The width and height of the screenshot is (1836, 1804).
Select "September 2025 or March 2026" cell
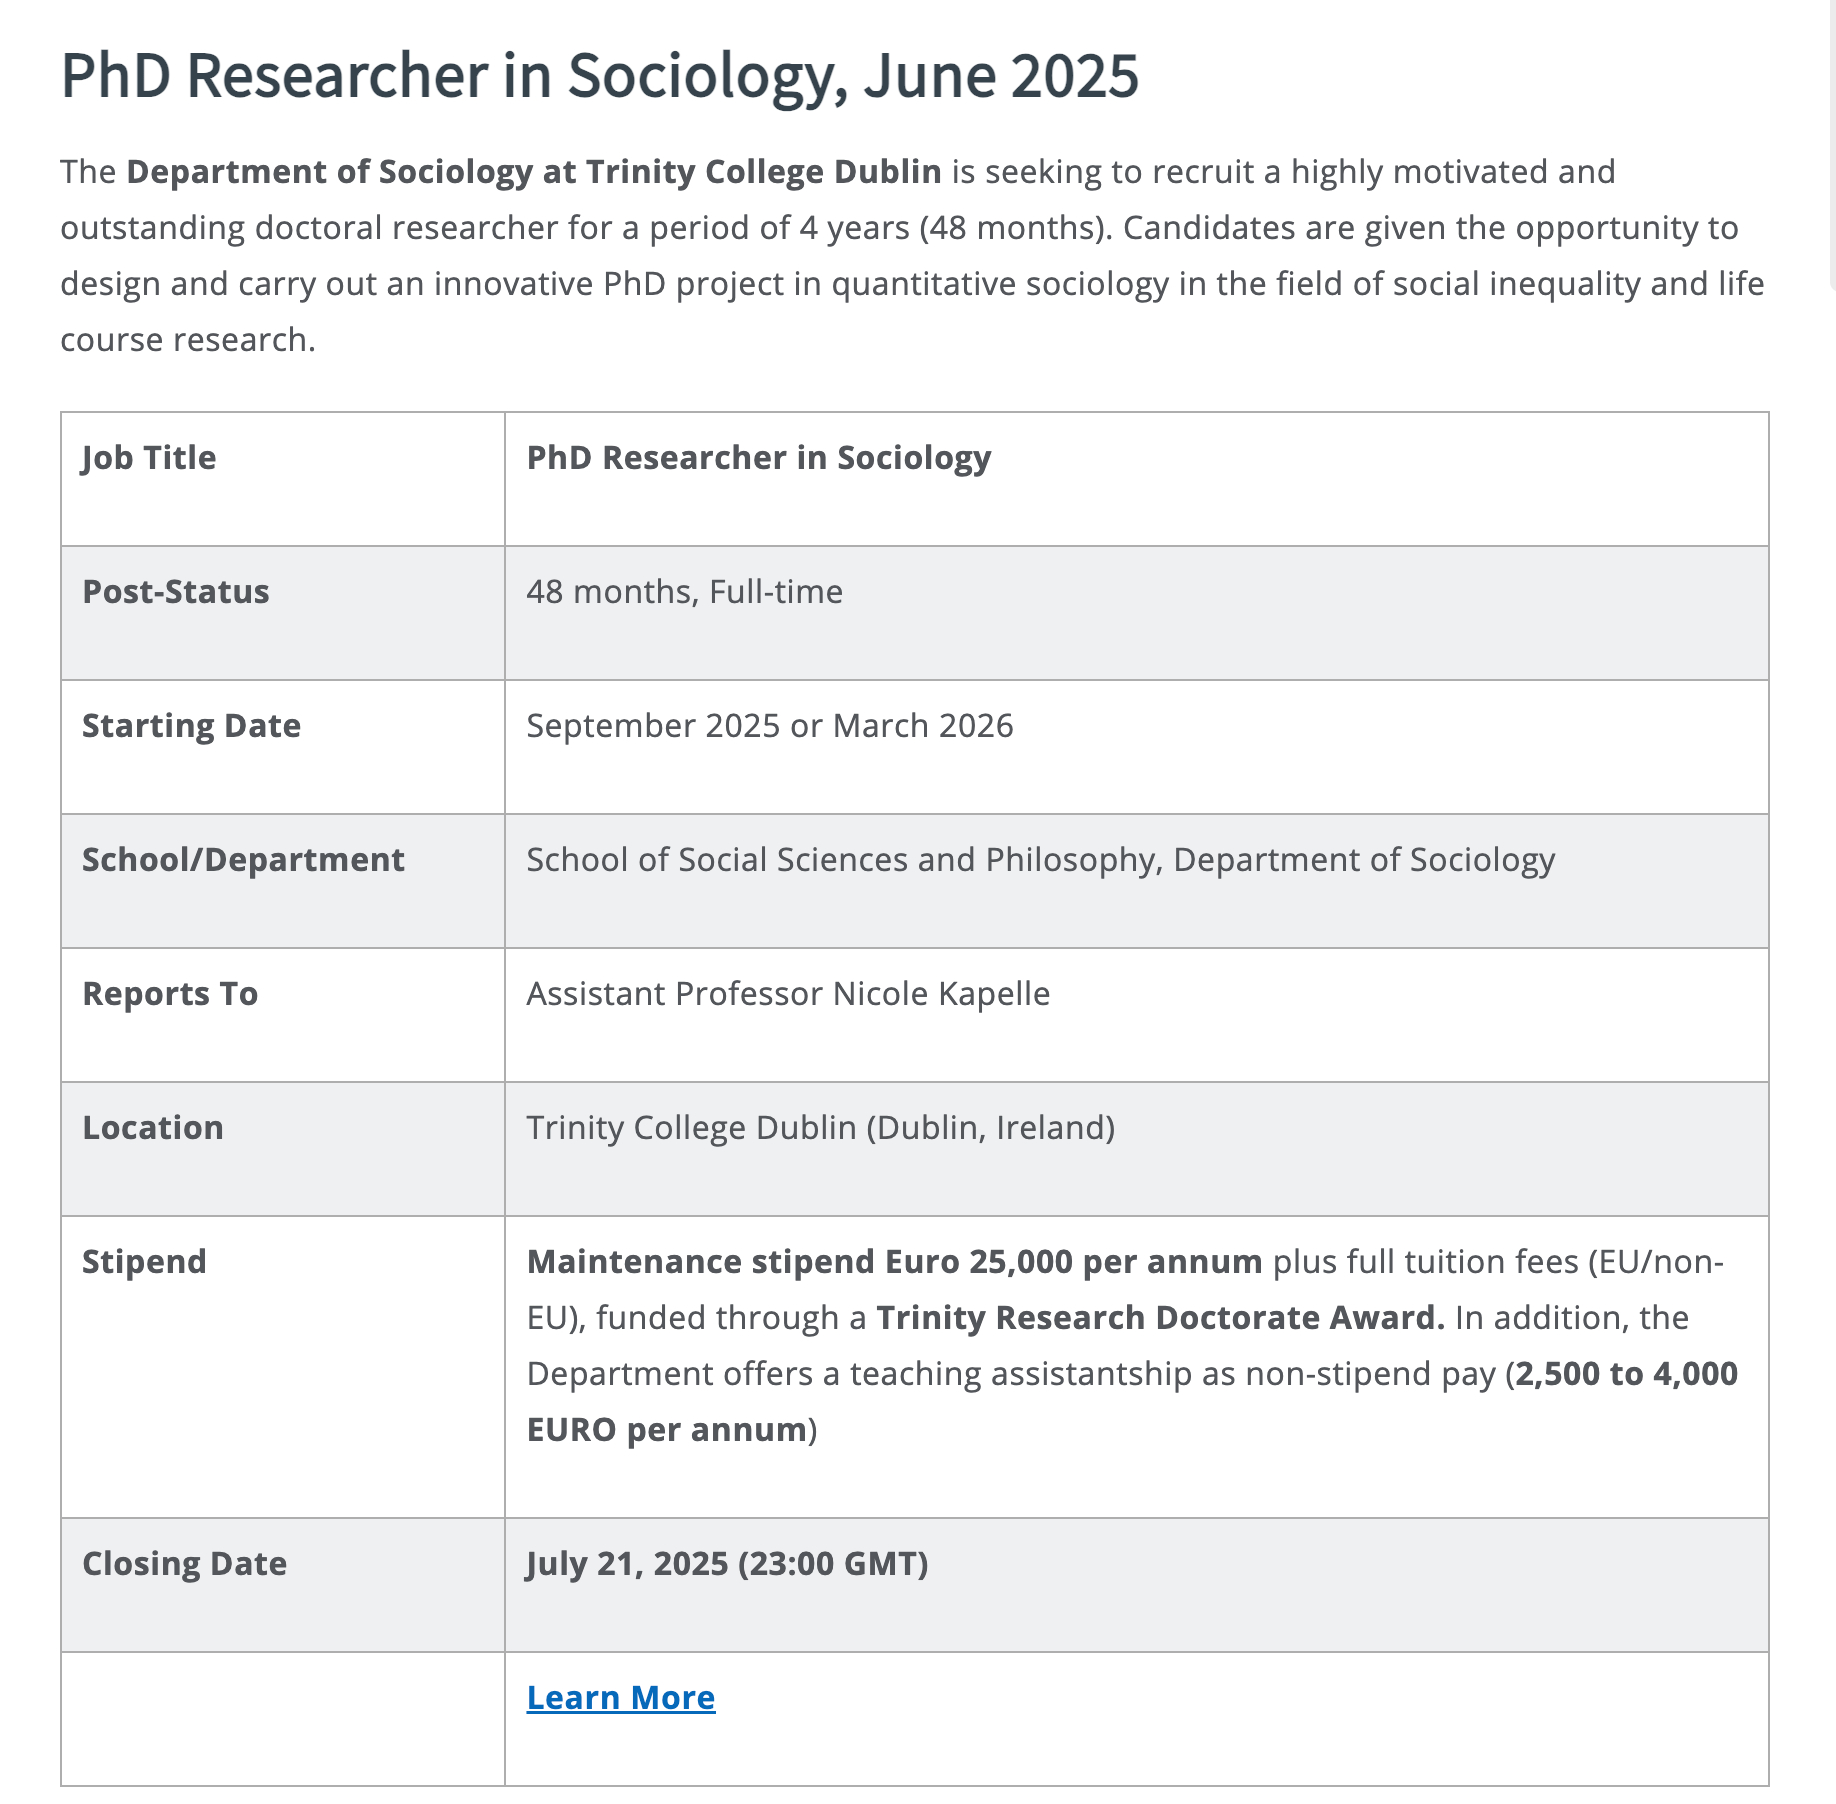click(769, 726)
